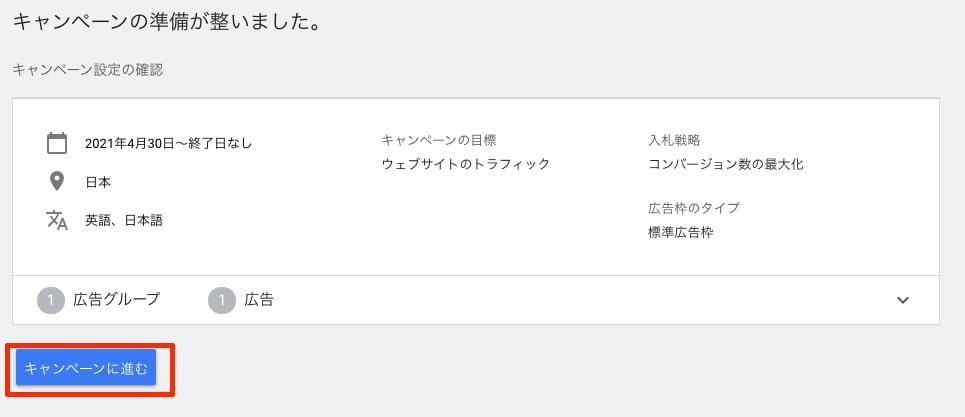Click the calendar date range icon

click(57, 143)
